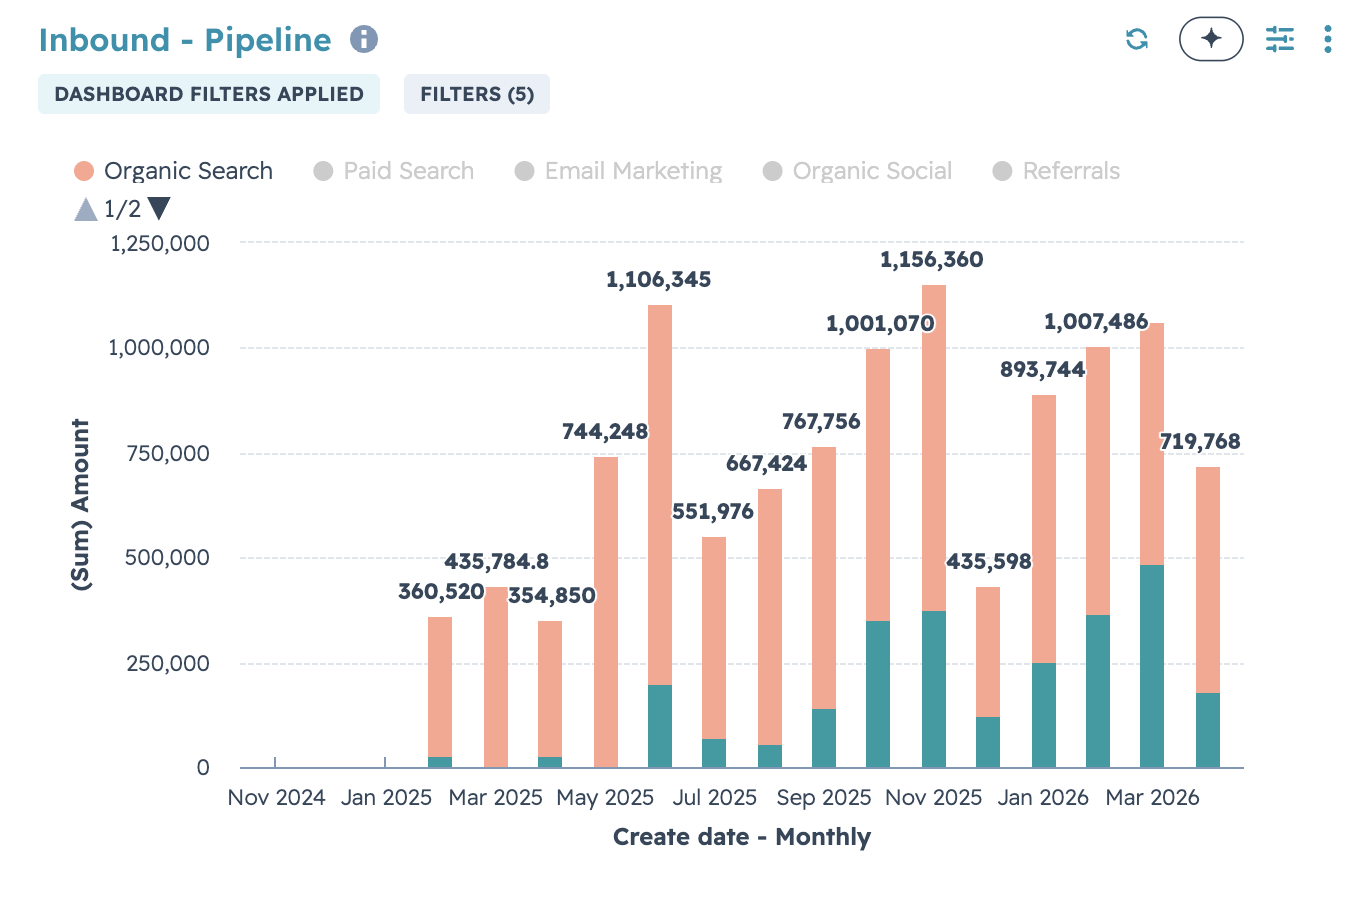Image resolution: width=1358 pixels, height=898 pixels.
Task: Click the legend page indicator 1/2
Action: 123,209
